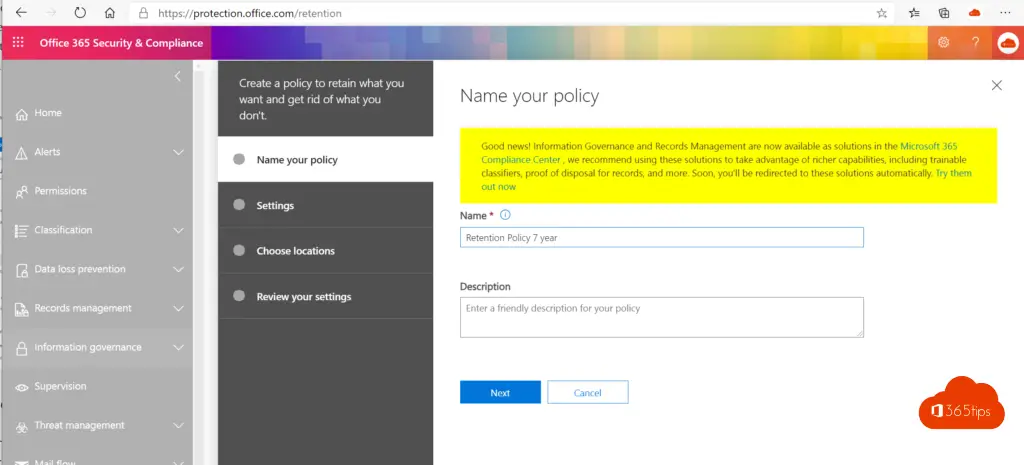Collapse the left navigation pane arrow

178,76
